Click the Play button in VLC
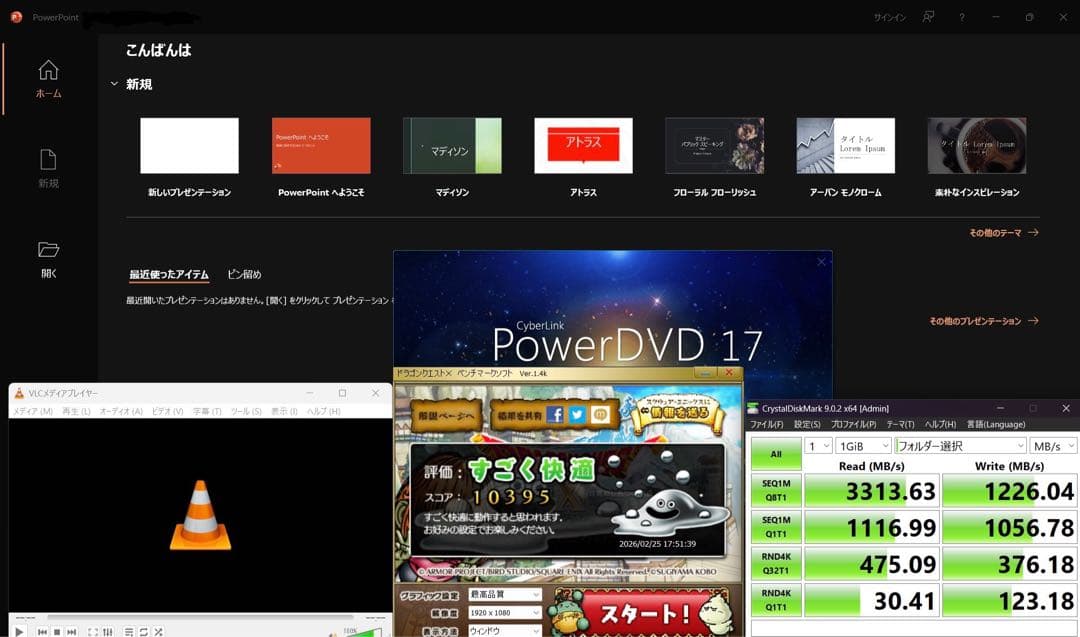This screenshot has width=1080, height=637. (19, 631)
